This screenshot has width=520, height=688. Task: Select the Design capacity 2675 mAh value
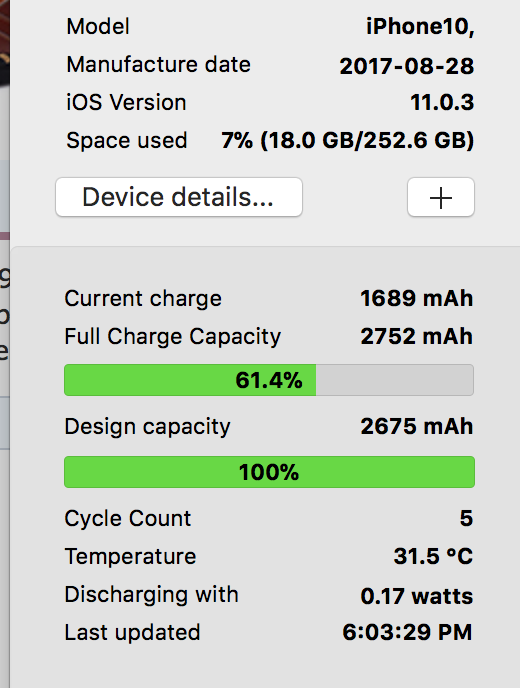tap(416, 426)
